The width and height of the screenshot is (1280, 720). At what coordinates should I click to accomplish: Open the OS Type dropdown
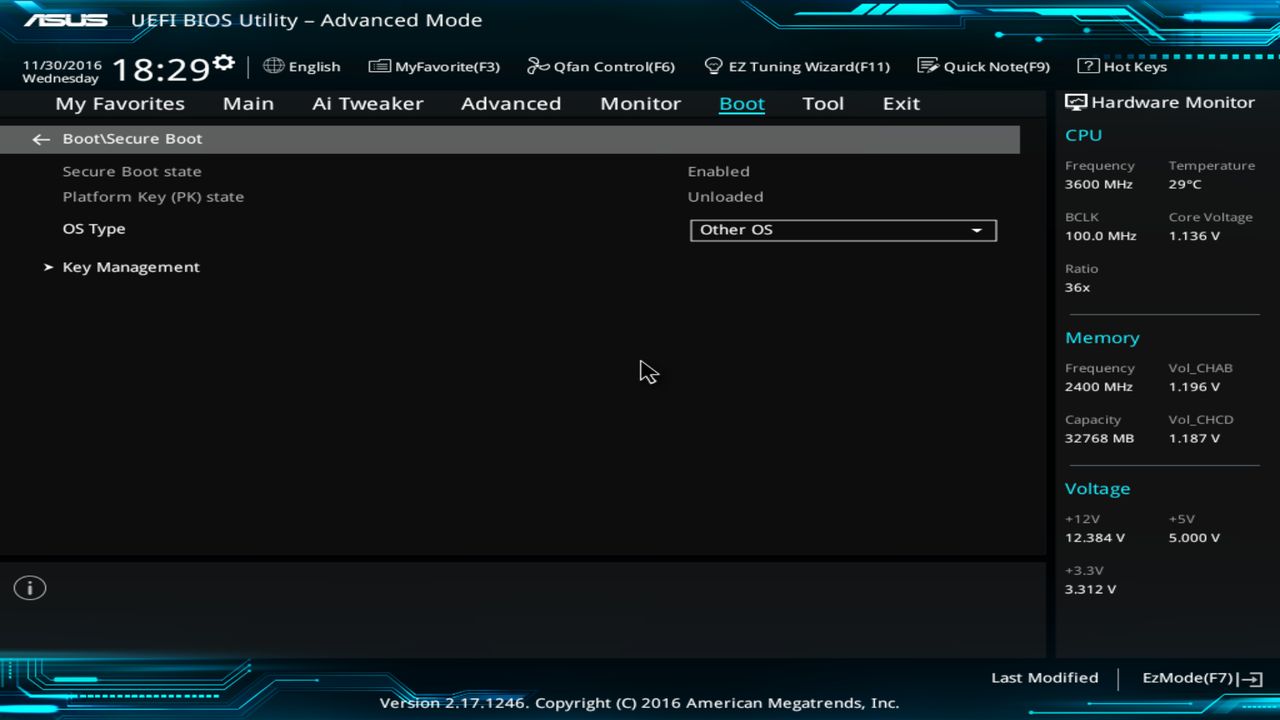pos(976,230)
